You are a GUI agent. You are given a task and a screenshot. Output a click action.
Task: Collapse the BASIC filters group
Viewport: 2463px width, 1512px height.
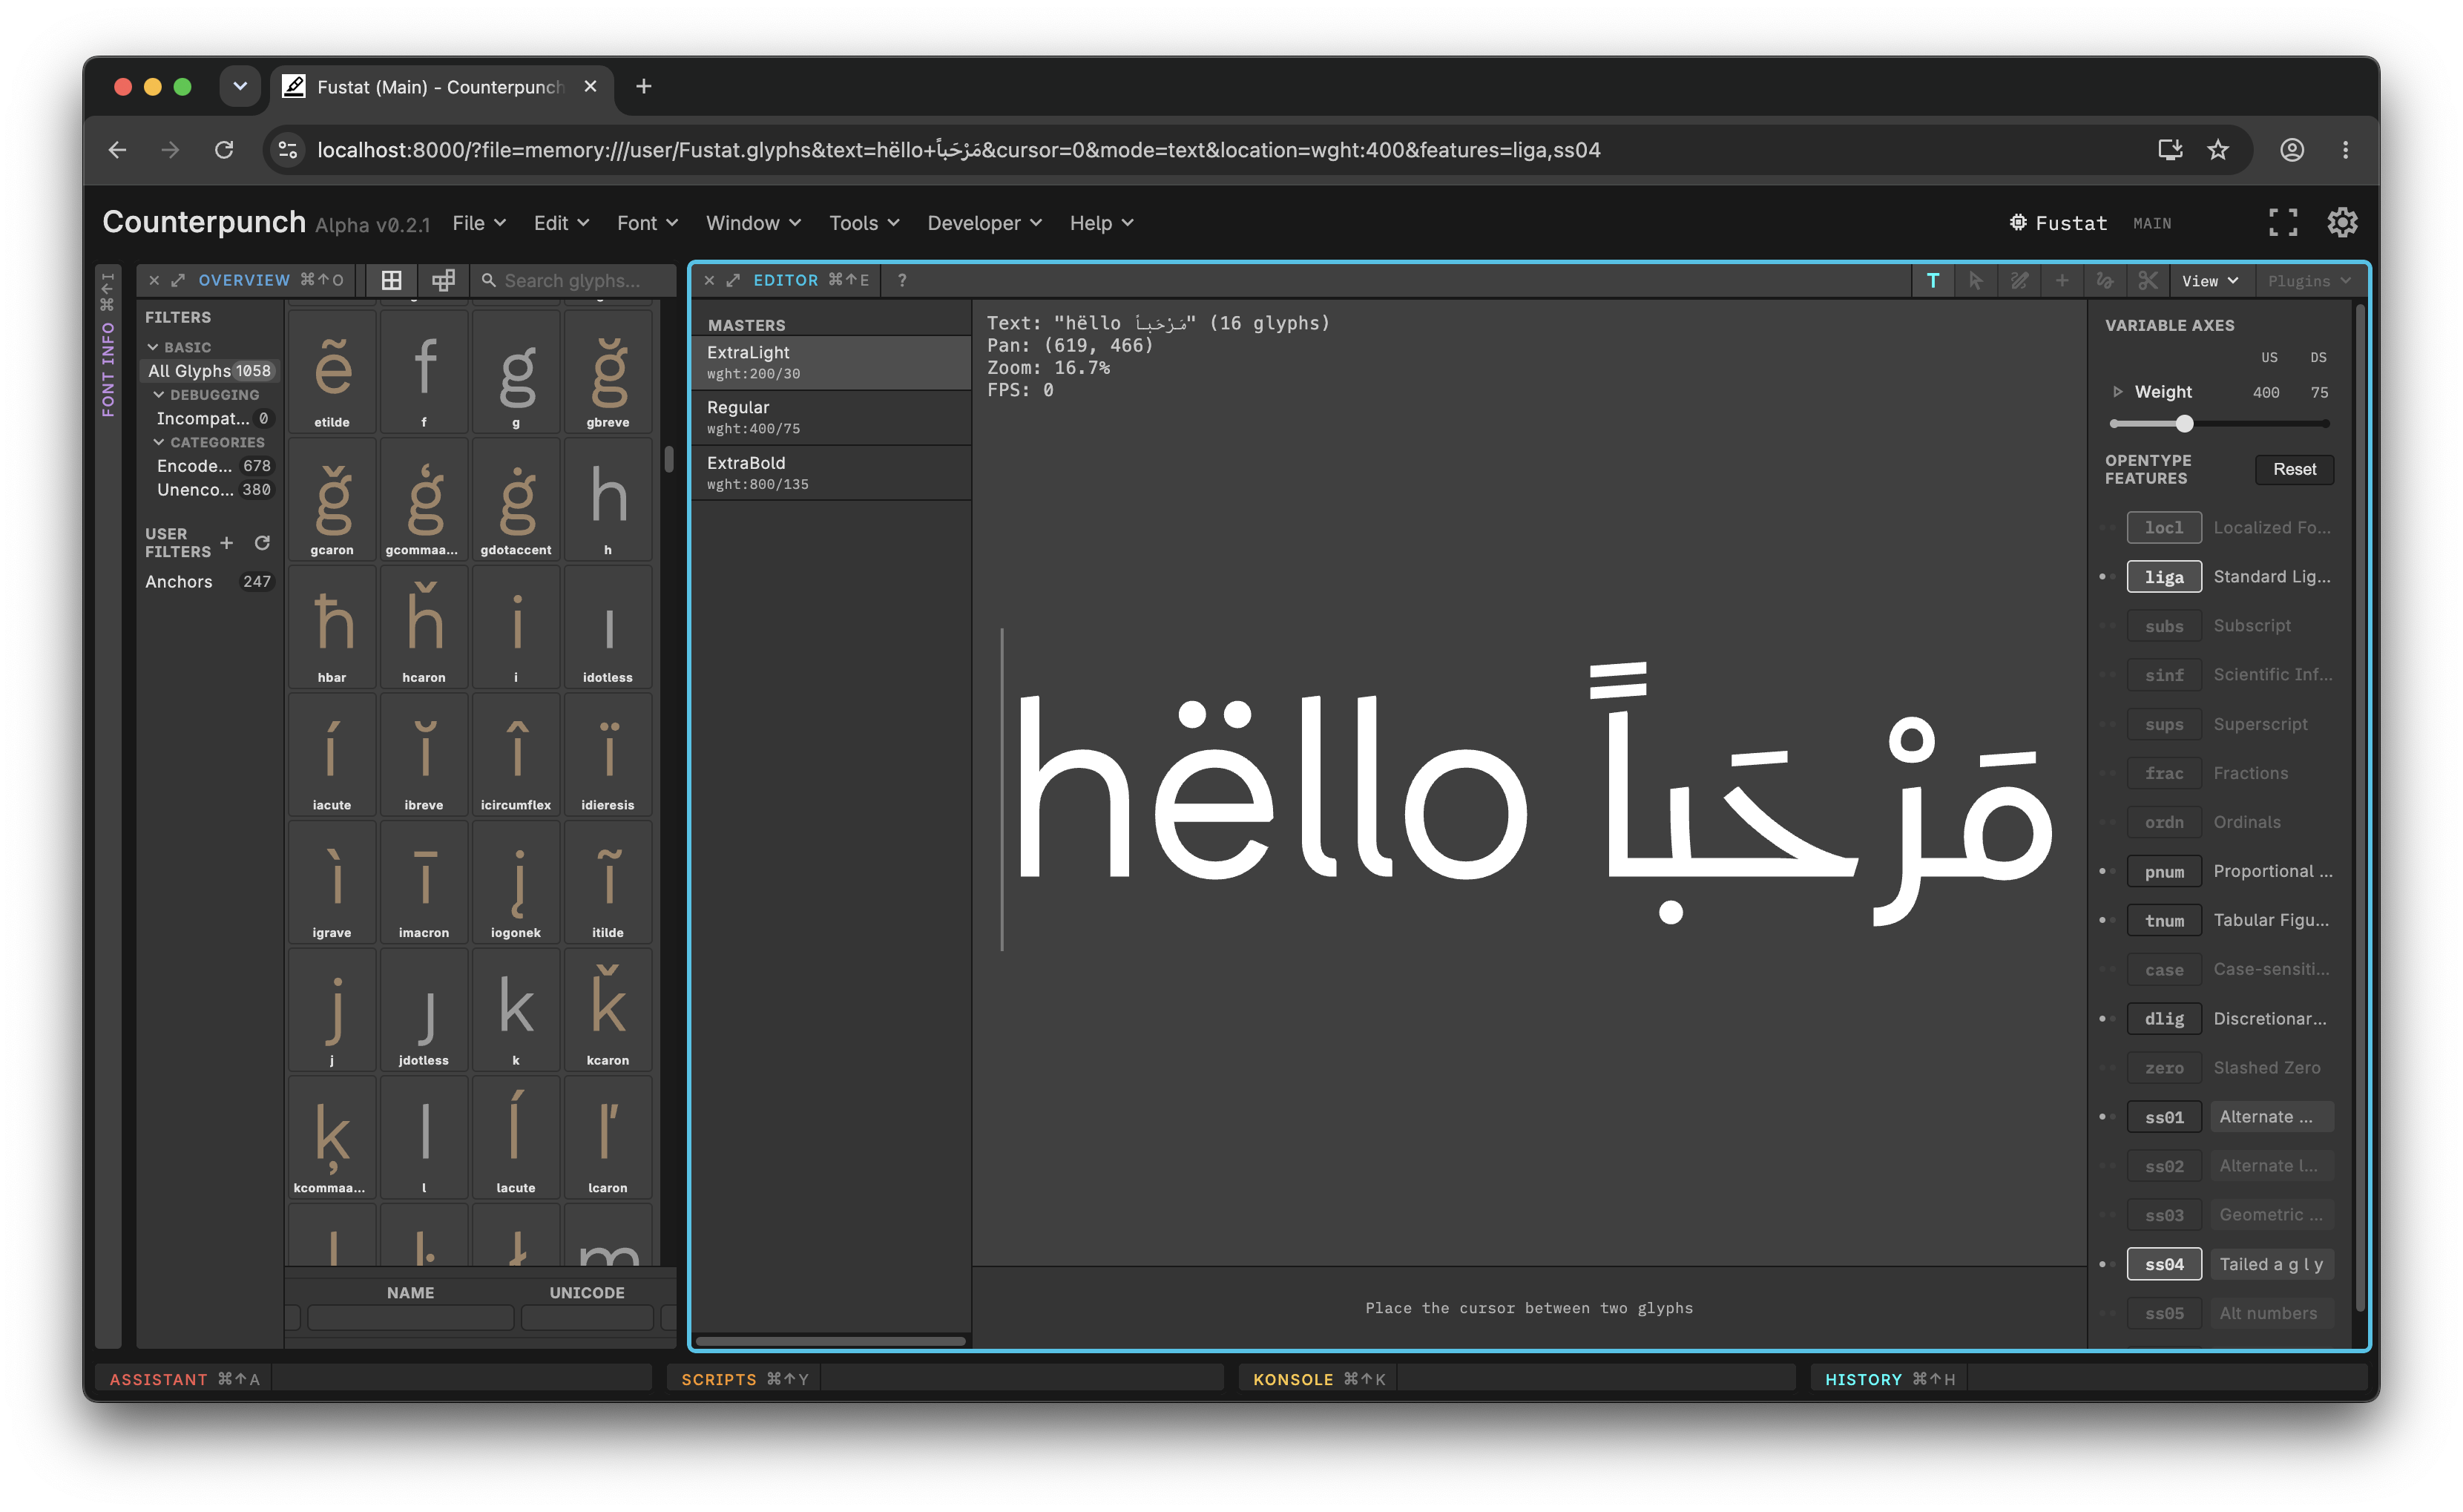[x=153, y=347]
